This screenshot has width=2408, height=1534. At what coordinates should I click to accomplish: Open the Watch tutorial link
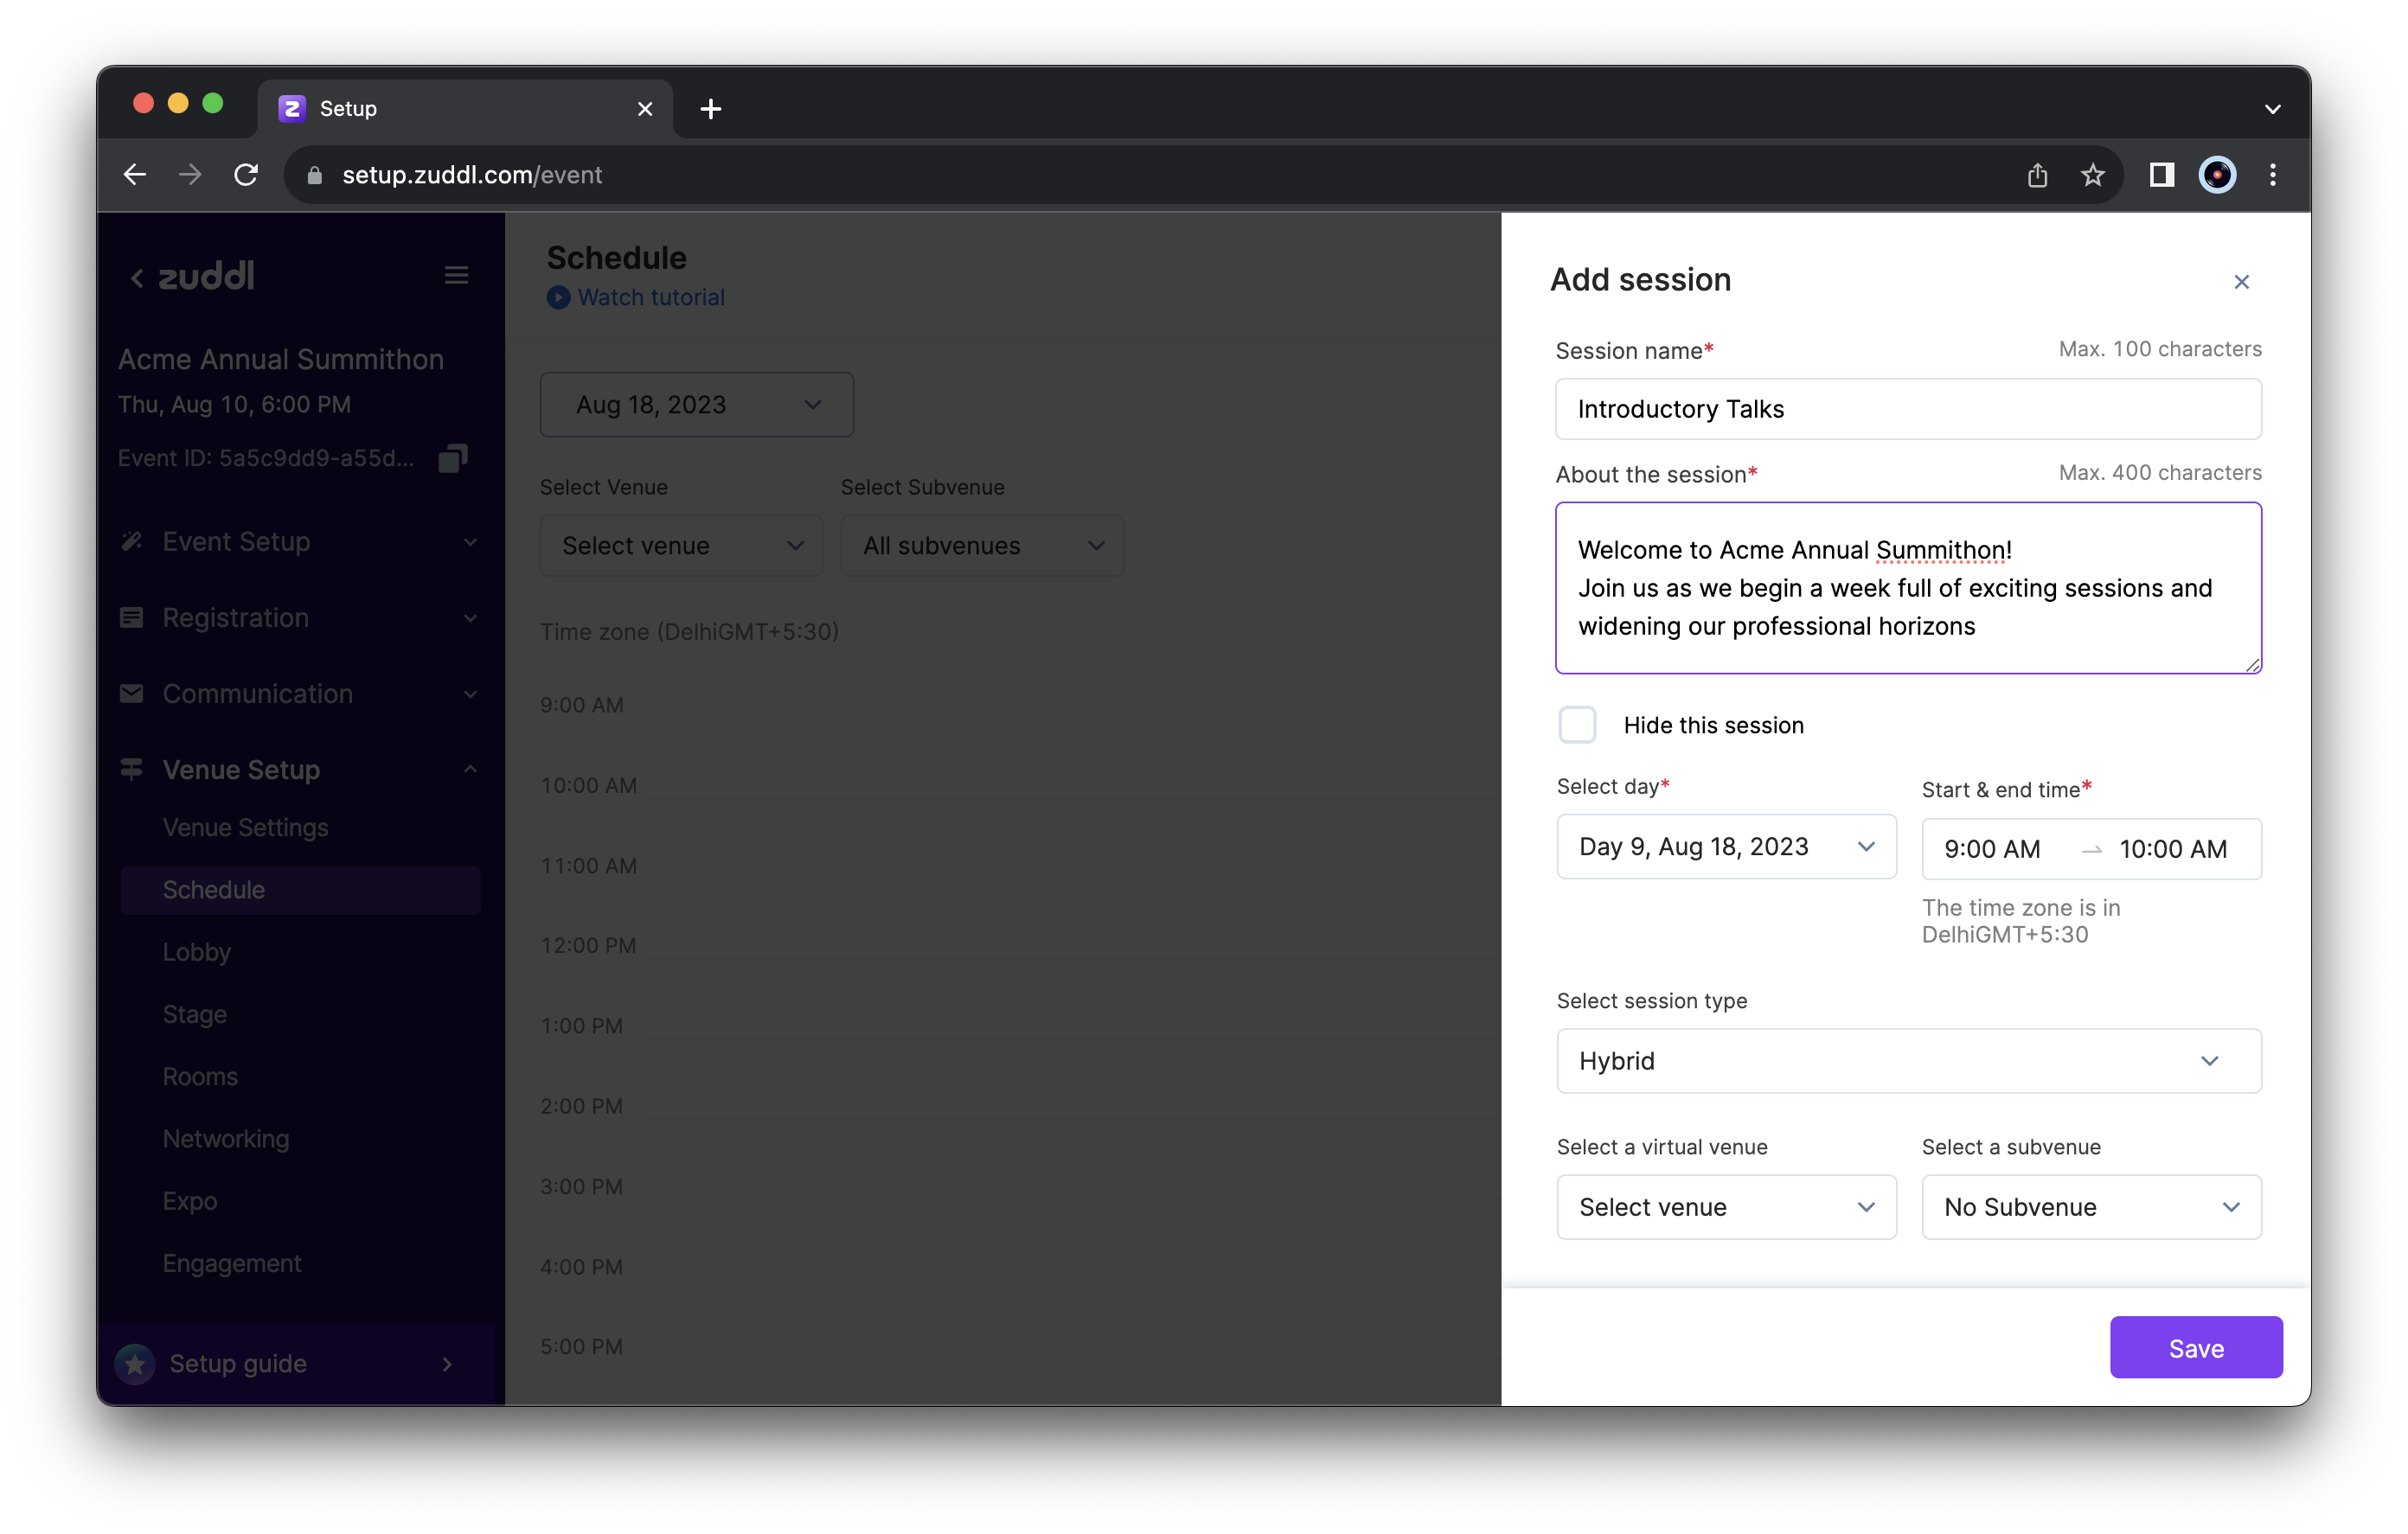650,297
